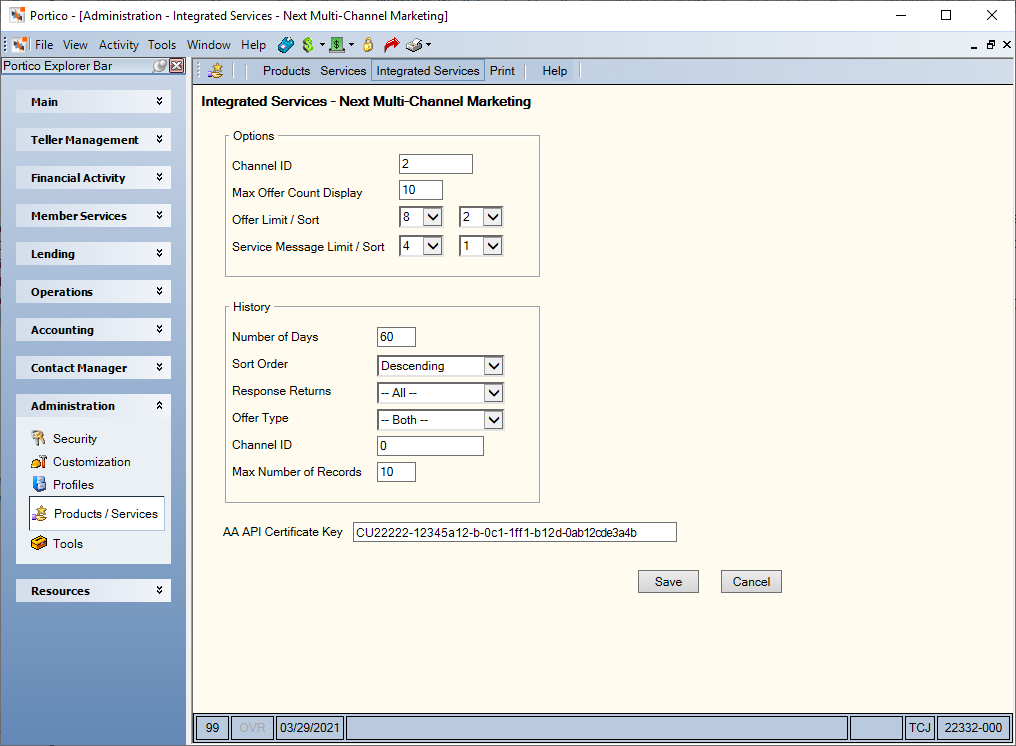This screenshot has height=746, width=1016.
Task: Open the Tools menu in the menu bar
Action: [x=162, y=45]
